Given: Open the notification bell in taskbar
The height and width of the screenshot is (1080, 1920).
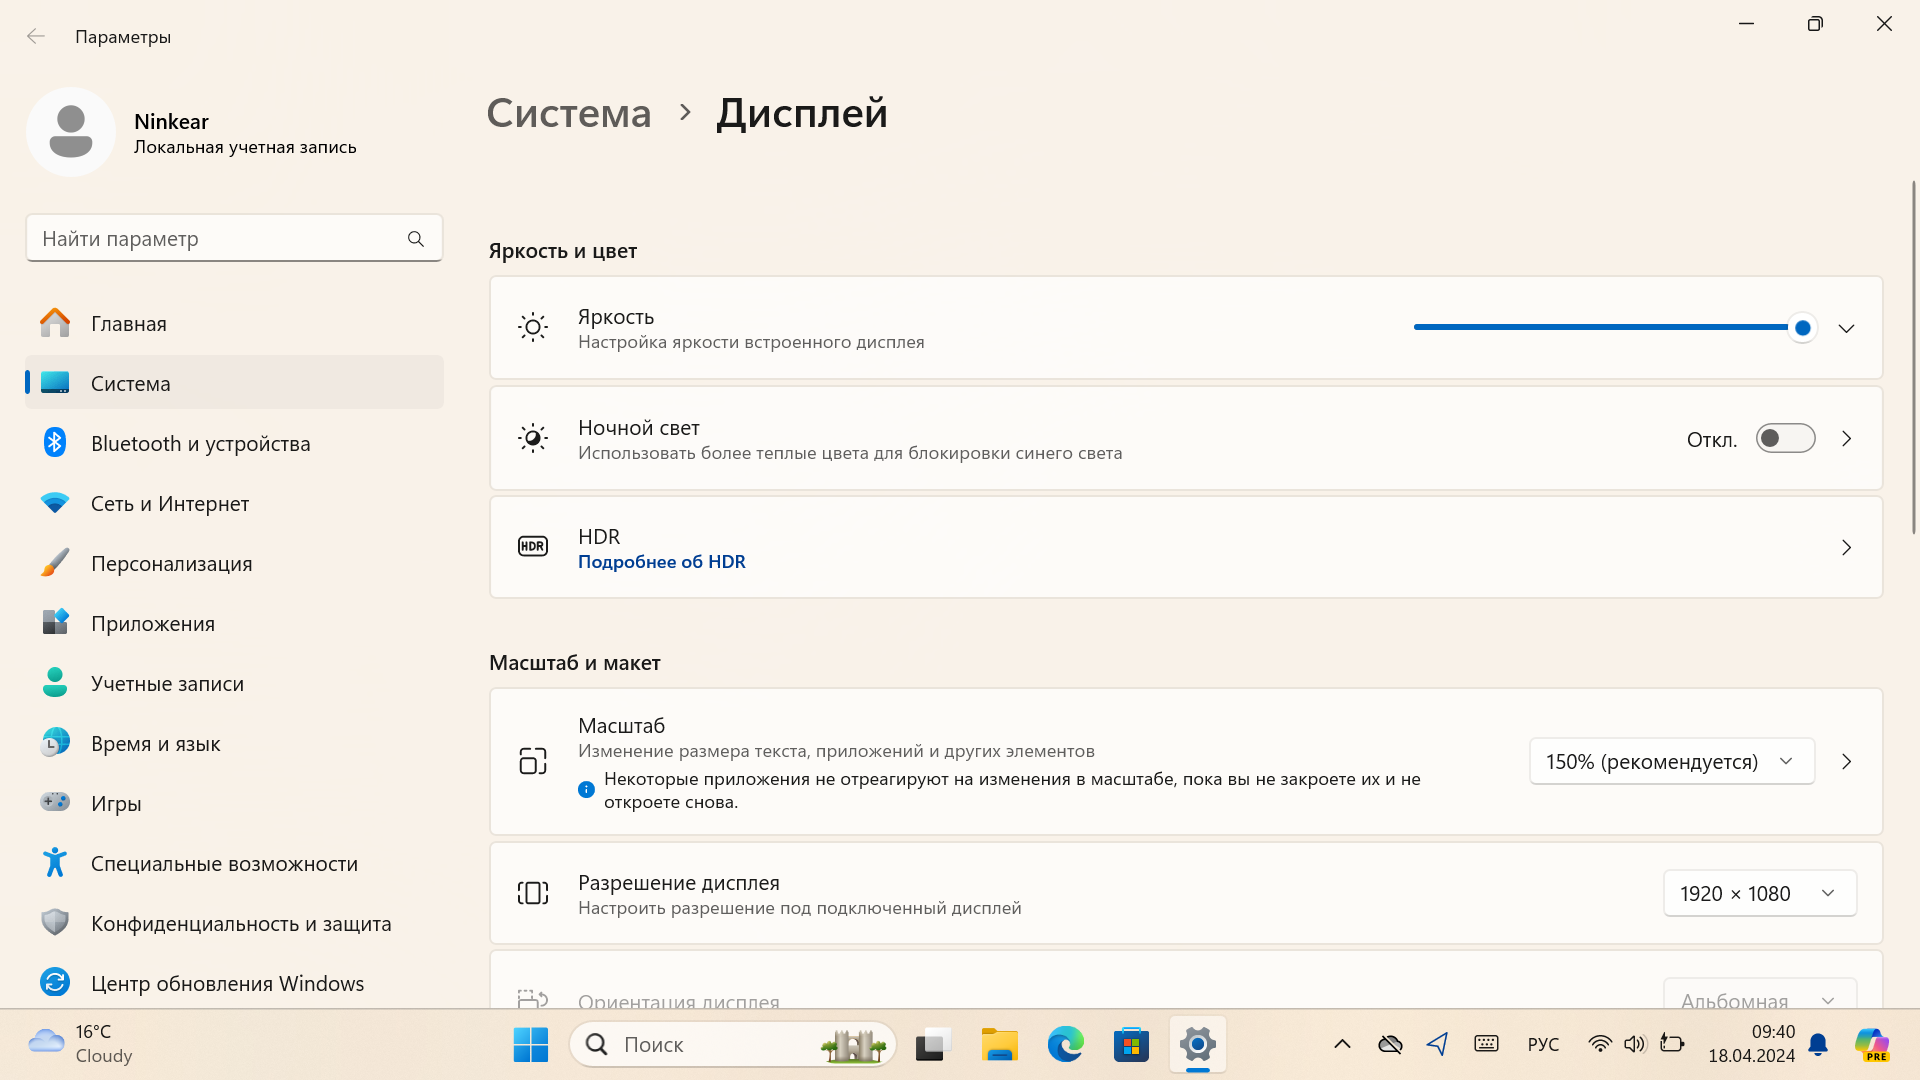Looking at the screenshot, I should 1818,1045.
